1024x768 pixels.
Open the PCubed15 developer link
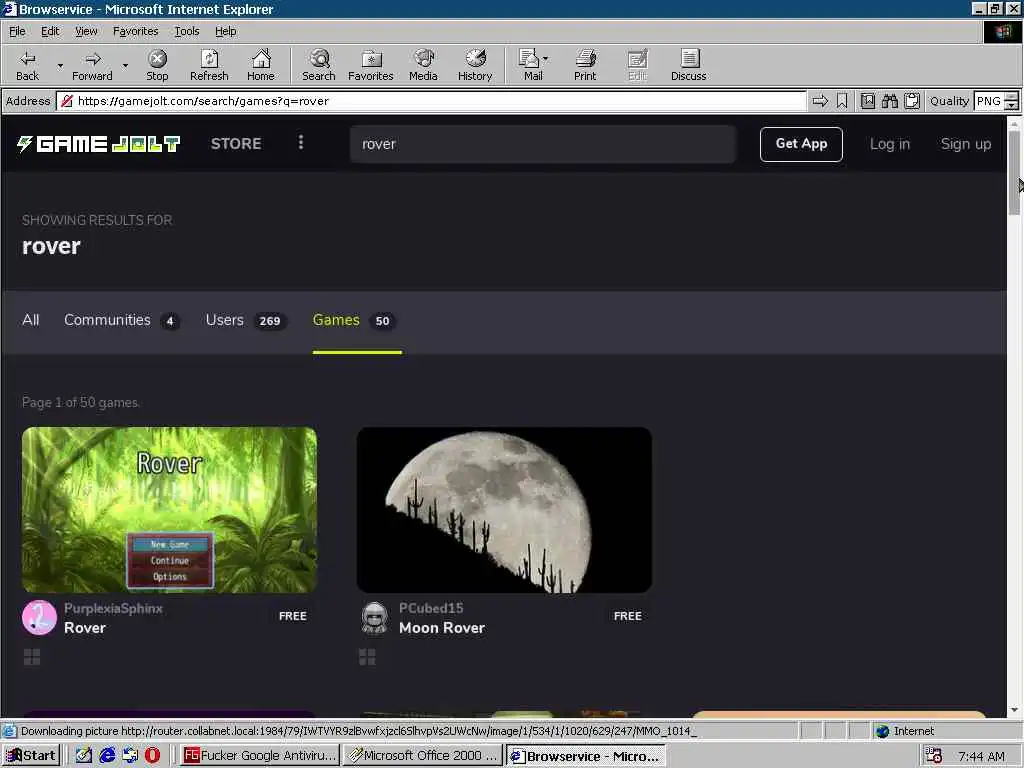pyautogui.click(x=431, y=608)
